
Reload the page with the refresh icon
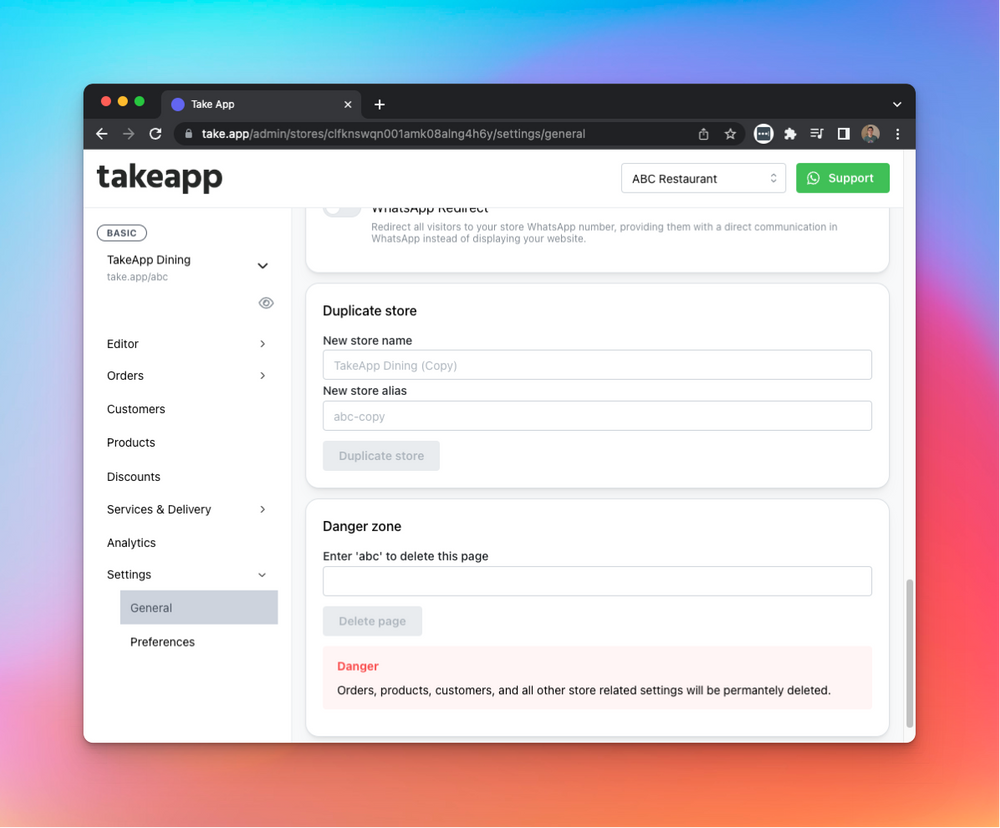155,134
